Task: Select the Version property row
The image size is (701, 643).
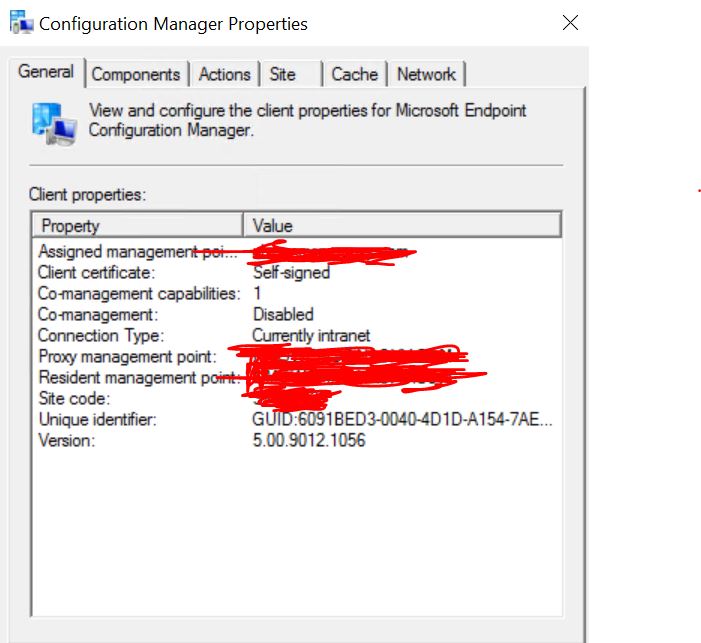Action: [297, 441]
